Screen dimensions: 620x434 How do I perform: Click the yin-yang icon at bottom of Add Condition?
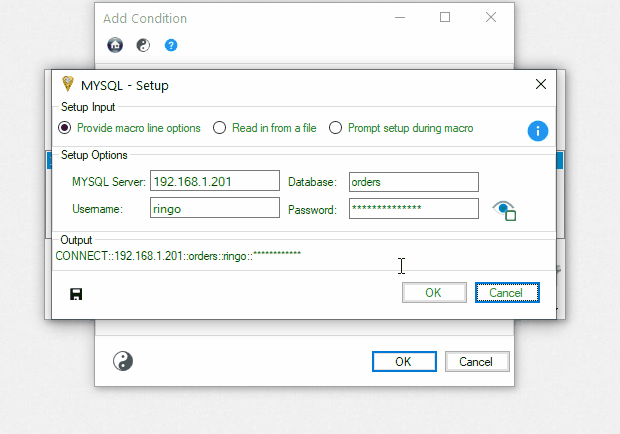point(123,361)
